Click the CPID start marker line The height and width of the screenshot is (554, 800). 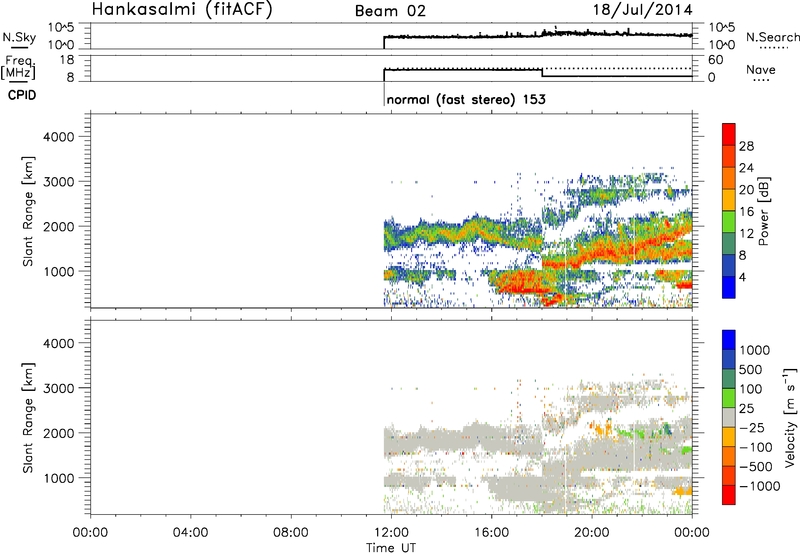(x=384, y=95)
